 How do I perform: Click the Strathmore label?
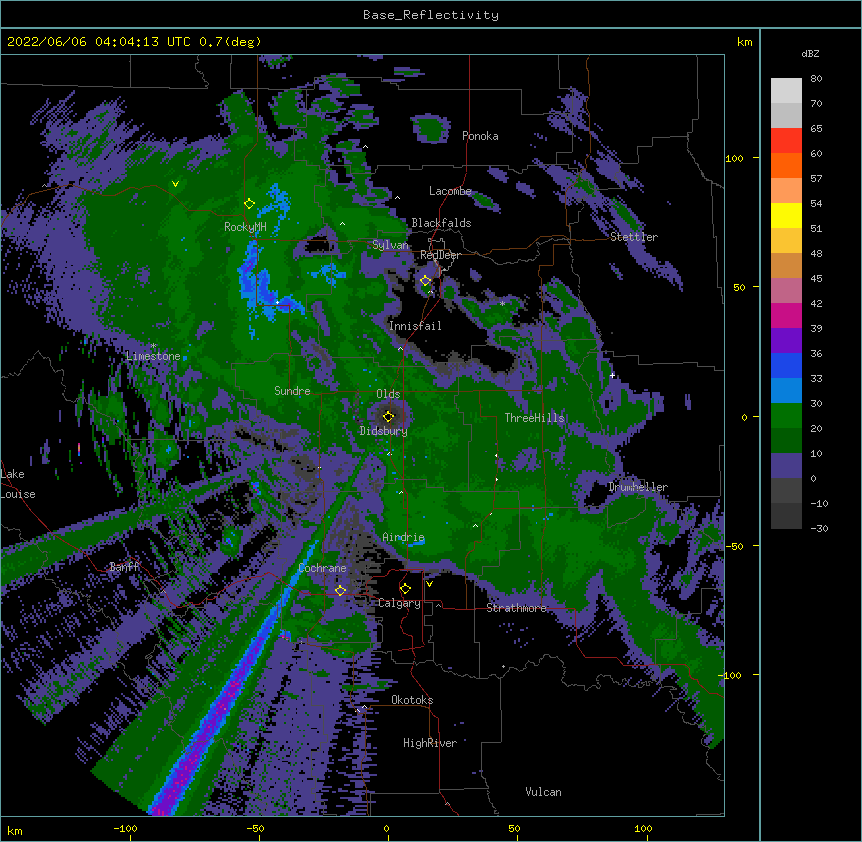(x=516, y=608)
